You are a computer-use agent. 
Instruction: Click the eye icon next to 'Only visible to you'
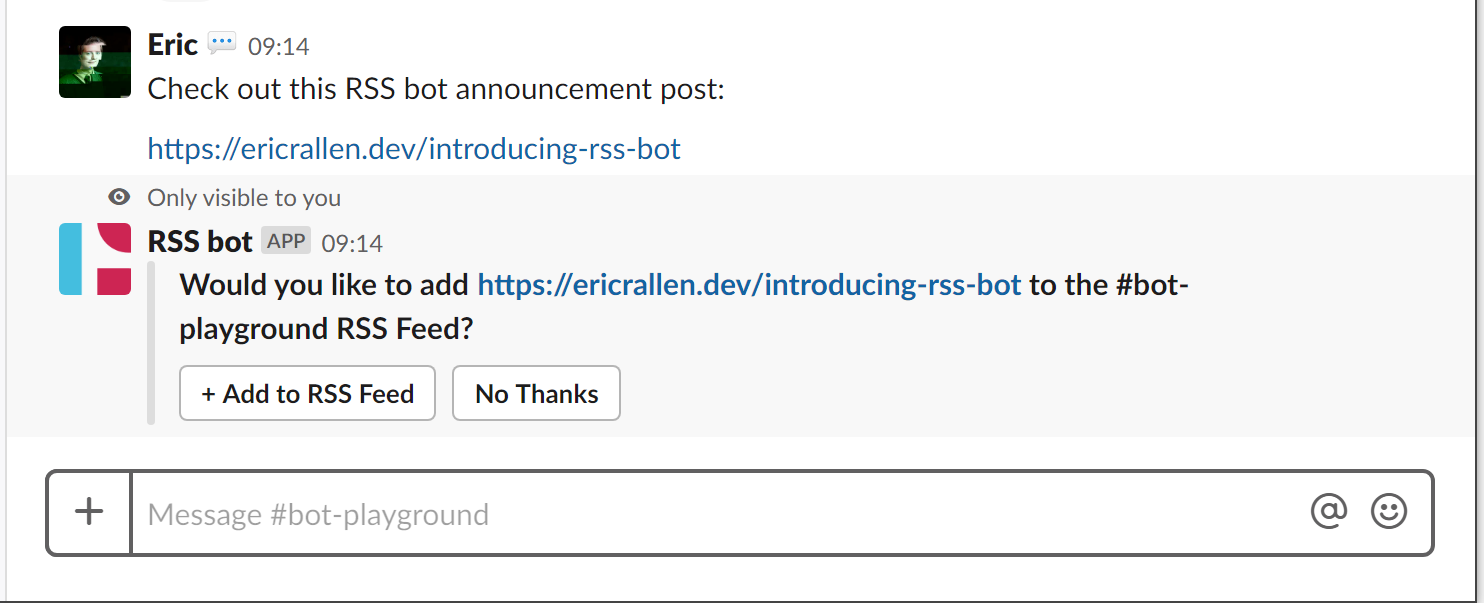point(119,197)
